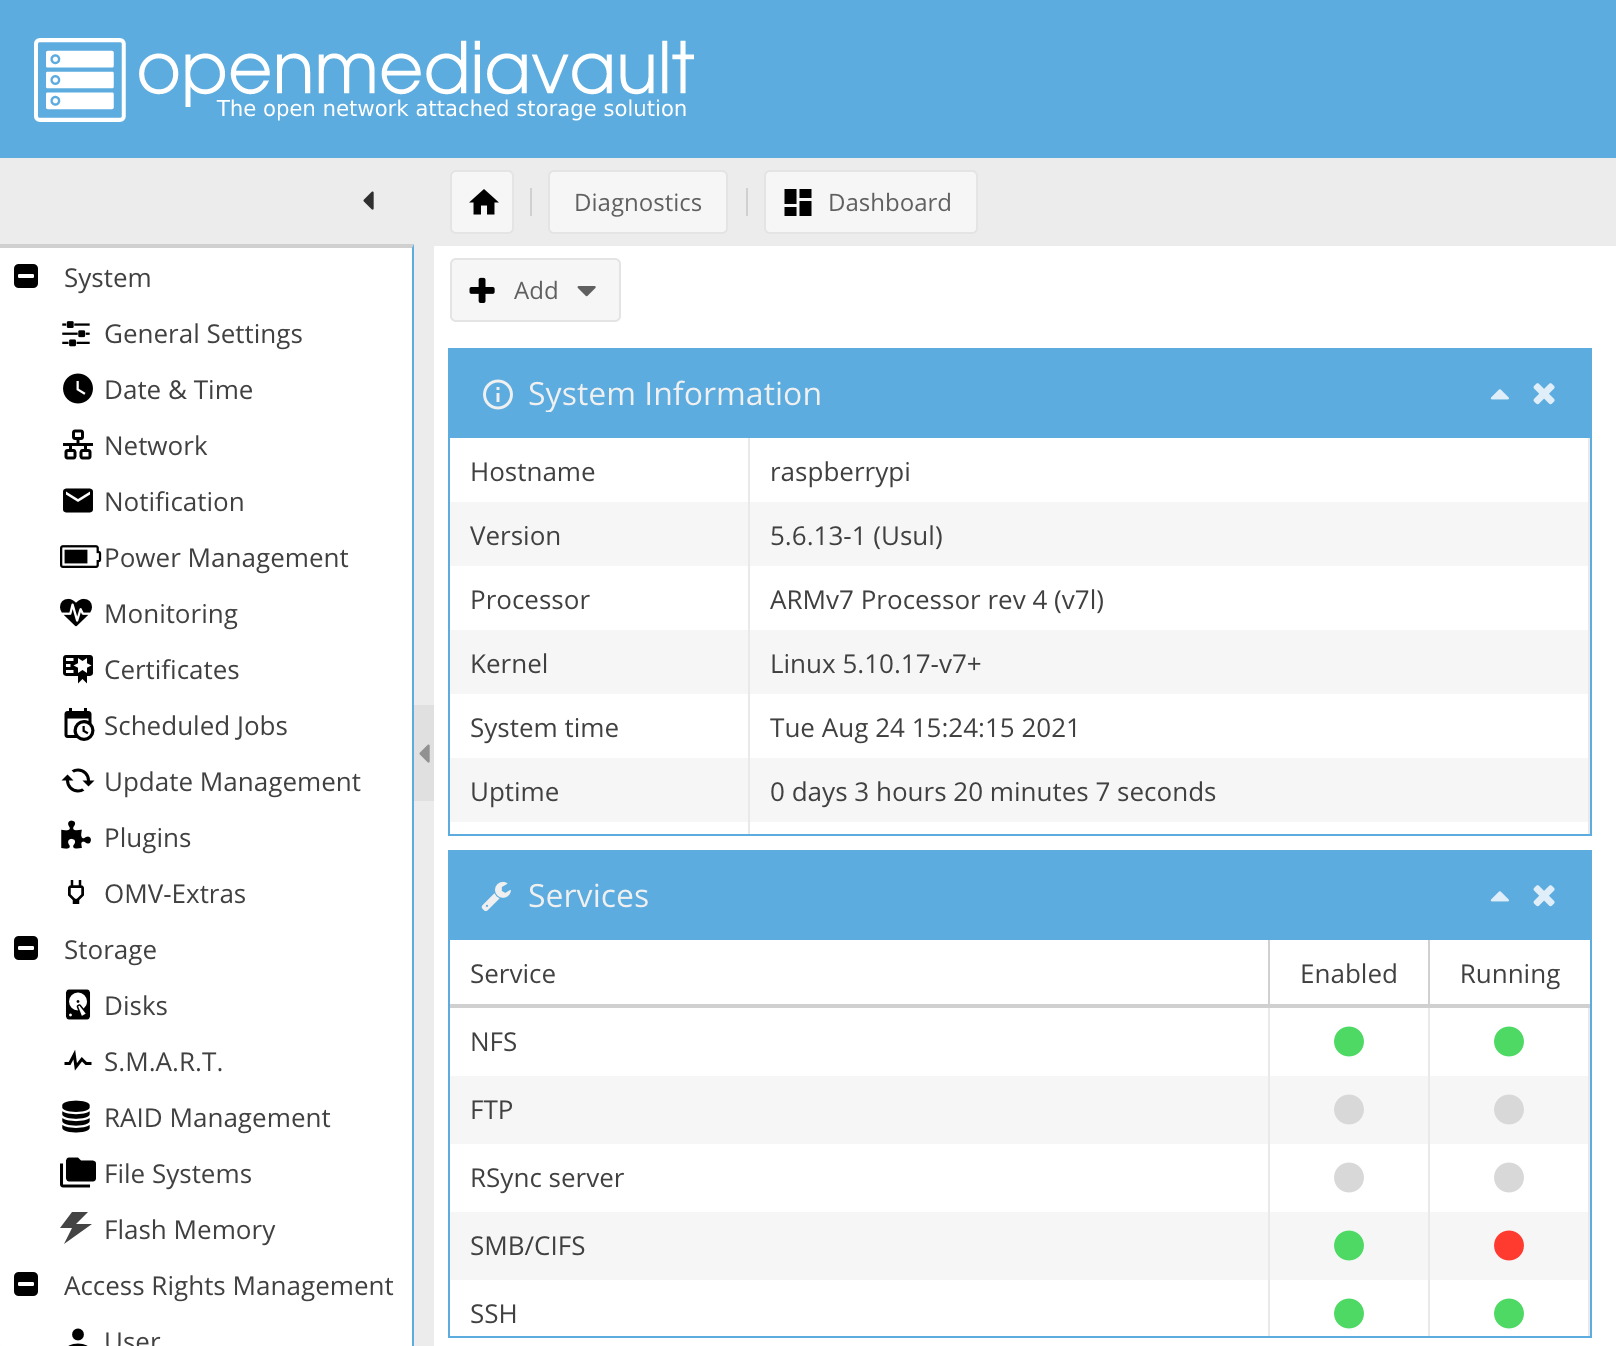The width and height of the screenshot is (1616, 1346).
Task: Click the Home icon in breadcrumb bar
Action: (483, 202)
